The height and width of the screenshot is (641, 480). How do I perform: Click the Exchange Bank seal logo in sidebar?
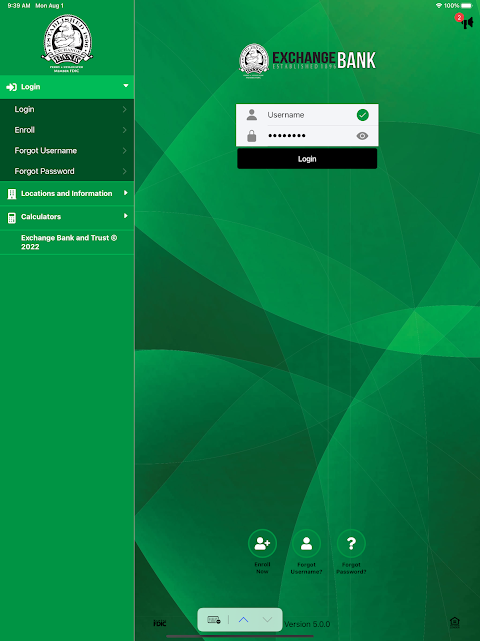point(67,43)
